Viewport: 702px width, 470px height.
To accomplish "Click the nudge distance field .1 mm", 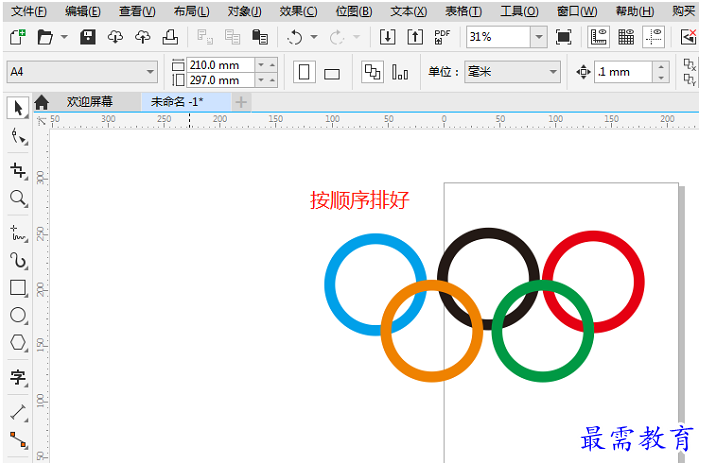I will pos(623,72).
